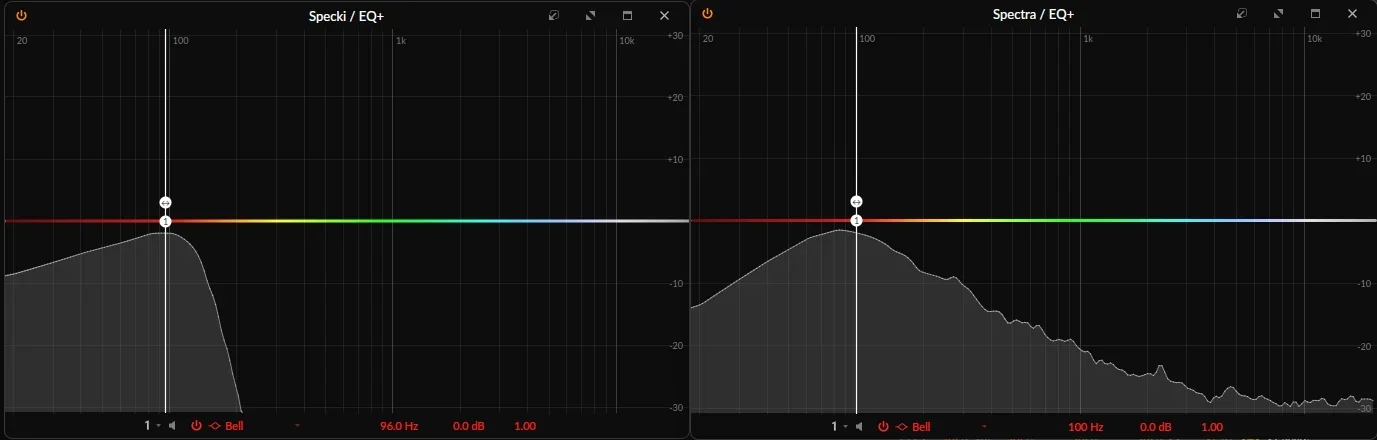
Task: Click the 96.0 Hz frequency field
Action: click(x=399, y=426)
